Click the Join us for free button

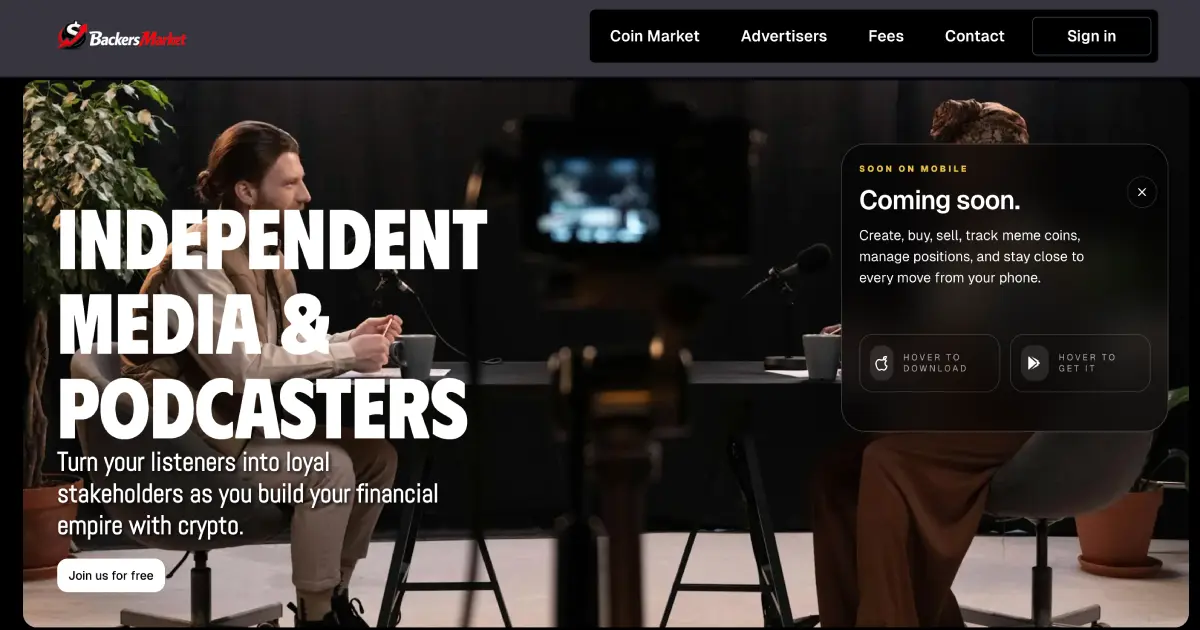111,575
